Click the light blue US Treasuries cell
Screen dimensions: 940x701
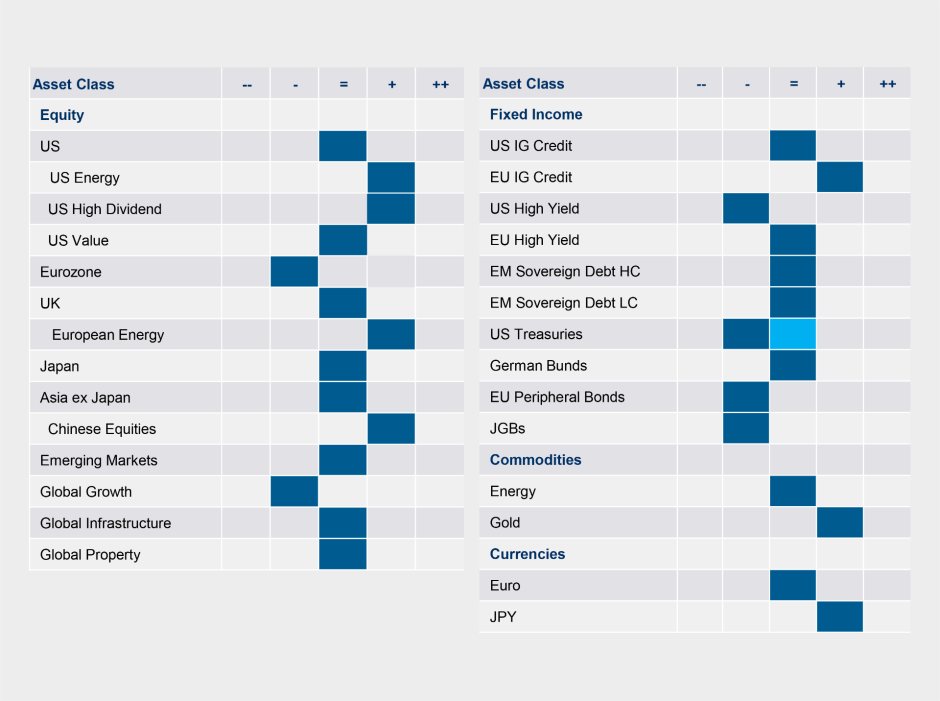coord(793,334)
